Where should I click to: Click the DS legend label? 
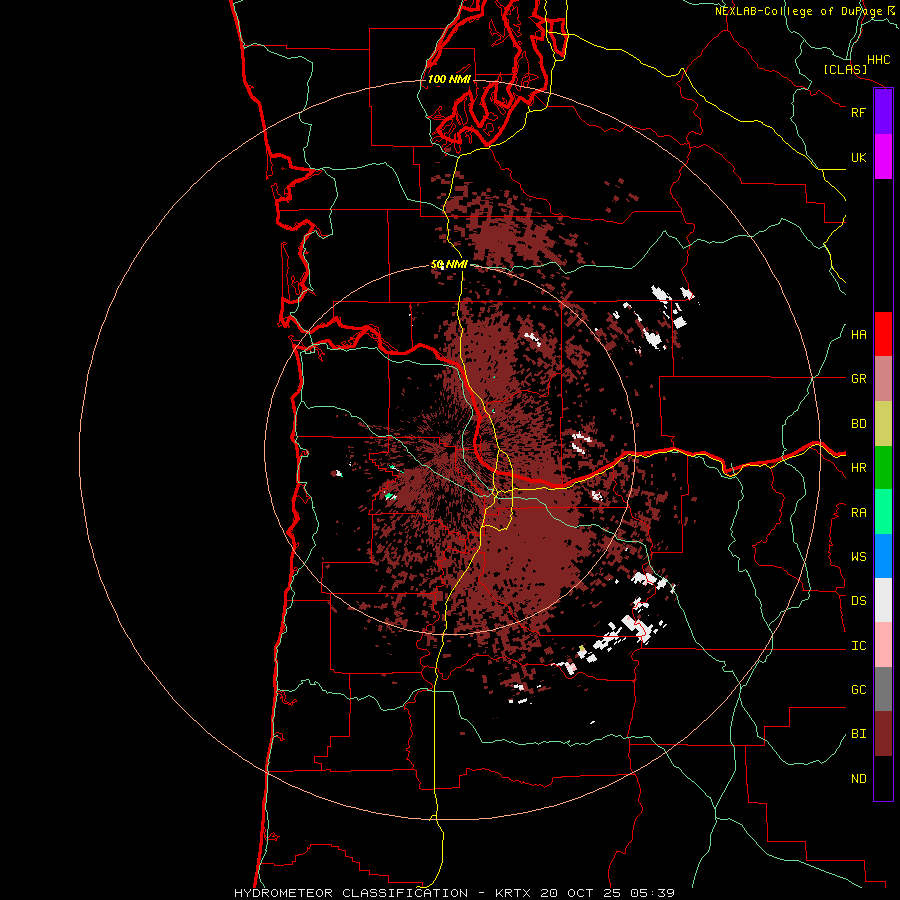click(x=858, y=601)
